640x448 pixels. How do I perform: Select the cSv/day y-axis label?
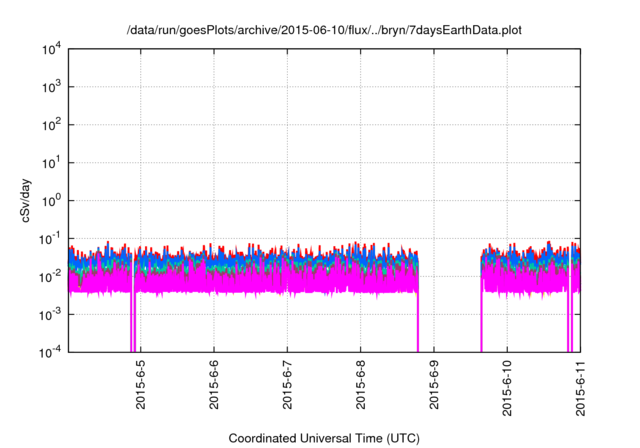tap(26, 200)
